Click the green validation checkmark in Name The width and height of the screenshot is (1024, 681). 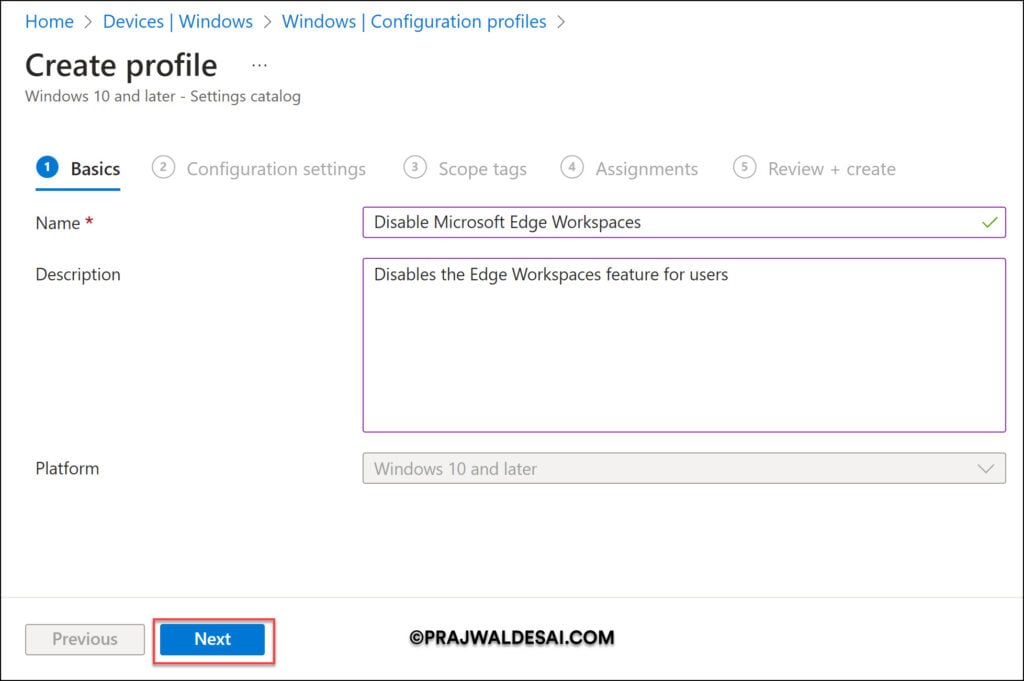tap(989, 223)
